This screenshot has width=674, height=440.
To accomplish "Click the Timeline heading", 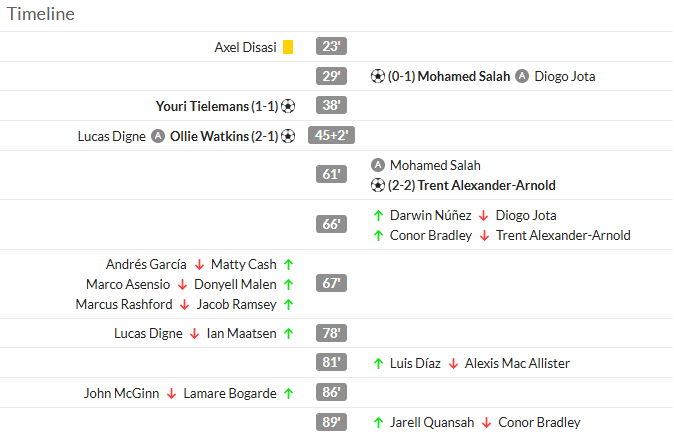I will [x=41, y=14].
